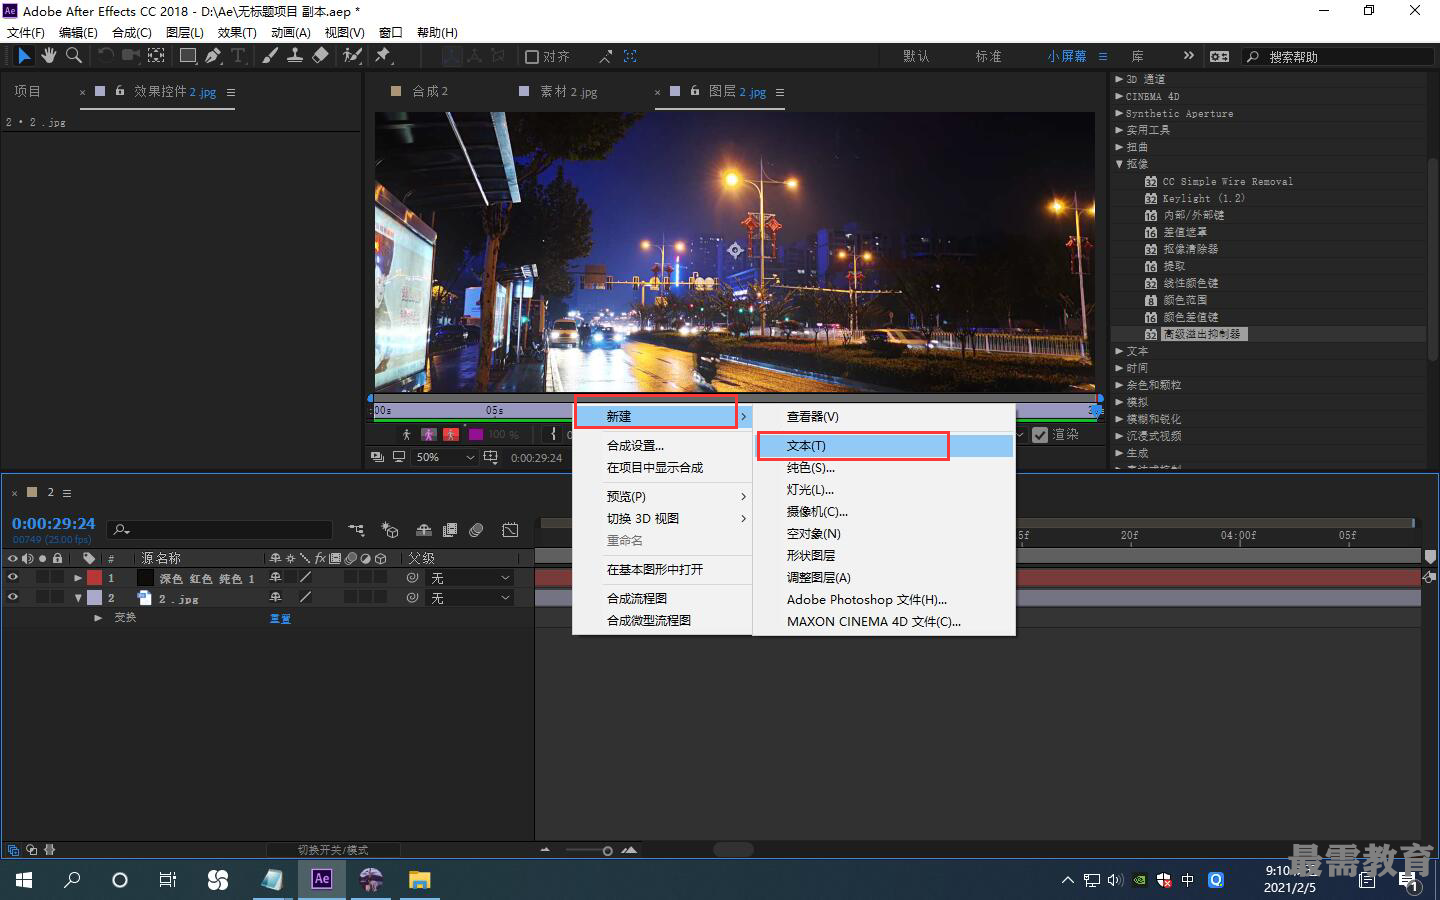Select the Hand tool
Image resolution: width=1440 pixels, height=900 pixels.
tap(48, 56)
